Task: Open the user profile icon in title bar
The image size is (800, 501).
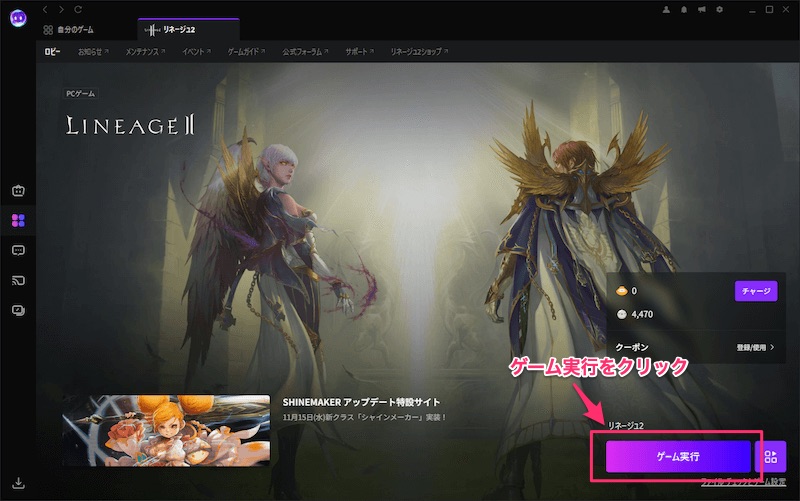Action: click(666, 9)
